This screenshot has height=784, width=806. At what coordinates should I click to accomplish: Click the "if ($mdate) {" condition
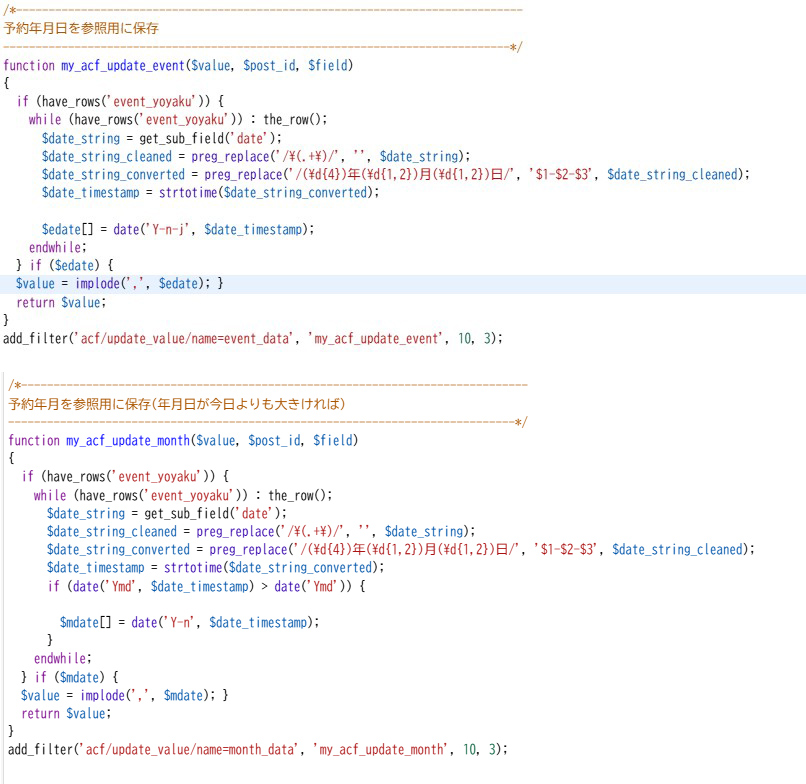pyautogui.click(x=77, y=677)
